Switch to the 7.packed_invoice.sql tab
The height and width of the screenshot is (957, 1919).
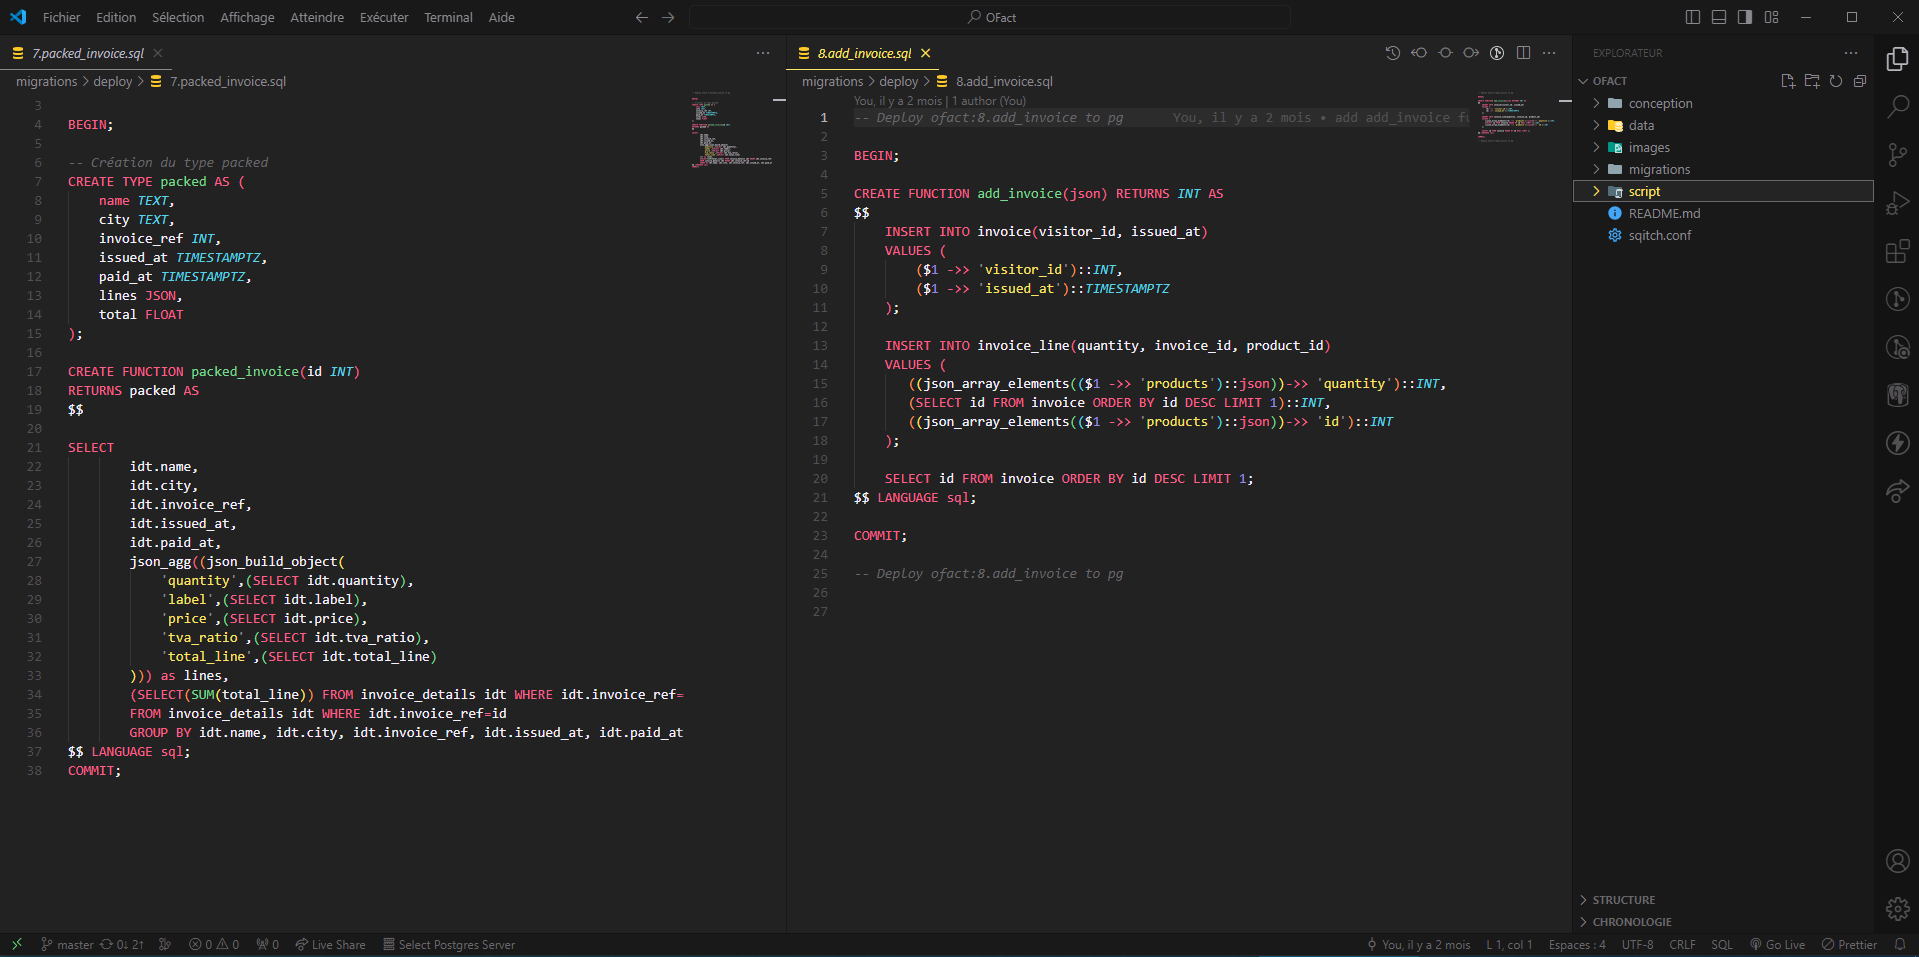coord(88,53)
